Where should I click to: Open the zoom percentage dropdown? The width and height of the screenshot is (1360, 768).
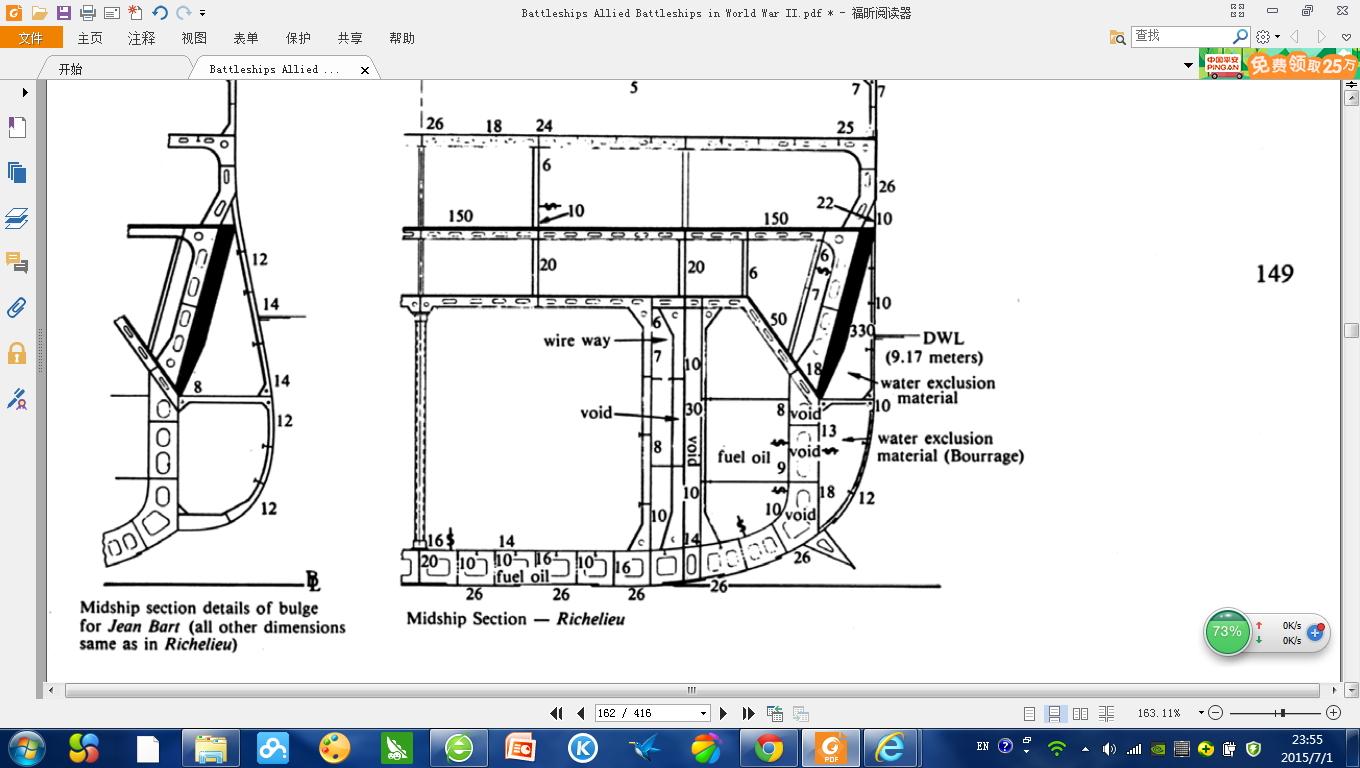1201,713
